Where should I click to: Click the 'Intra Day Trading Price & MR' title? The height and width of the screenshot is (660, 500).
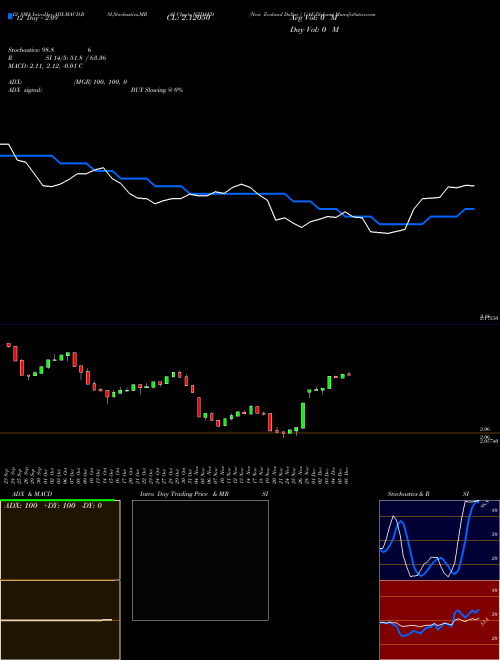tap(184, 494)
